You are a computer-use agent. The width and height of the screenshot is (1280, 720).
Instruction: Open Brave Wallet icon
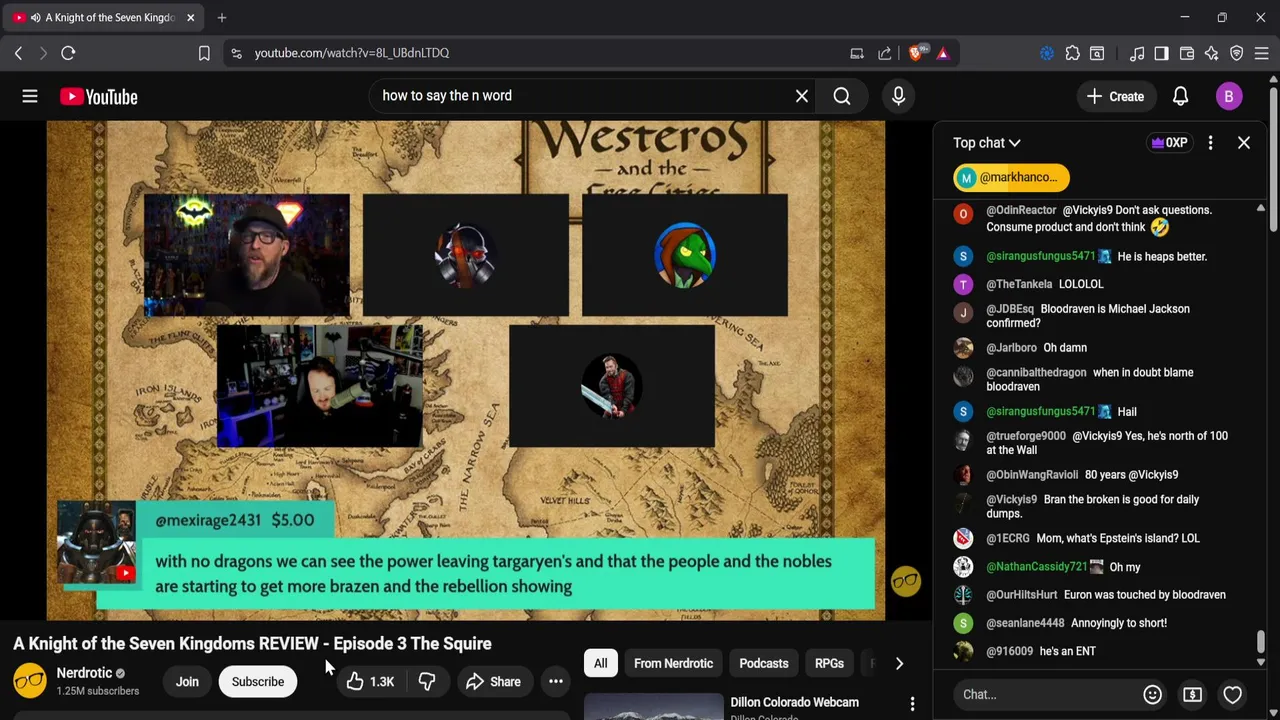pyautogui.click(x=1187, y=53)
